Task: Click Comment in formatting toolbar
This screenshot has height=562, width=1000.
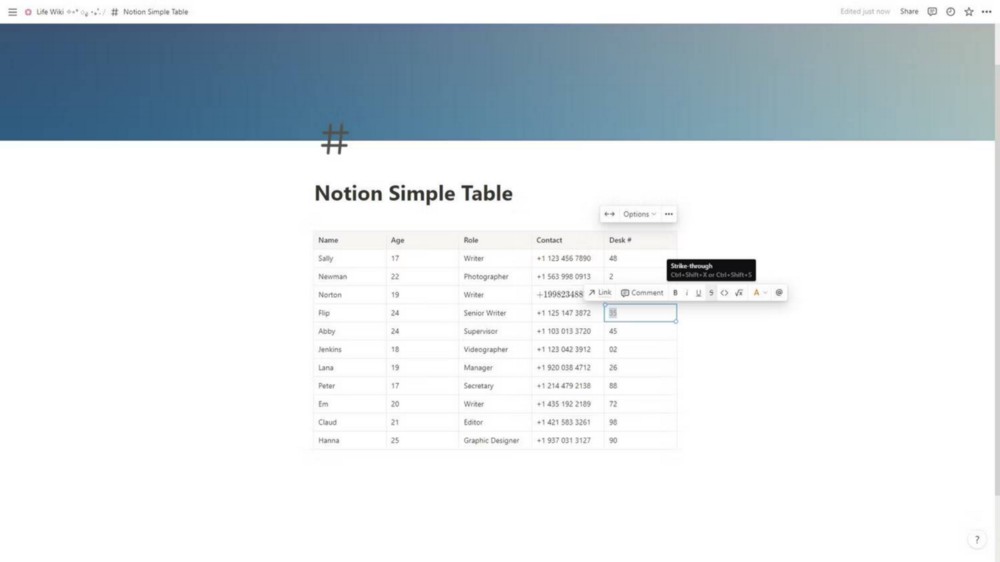Action: click(x=642, y=293)
